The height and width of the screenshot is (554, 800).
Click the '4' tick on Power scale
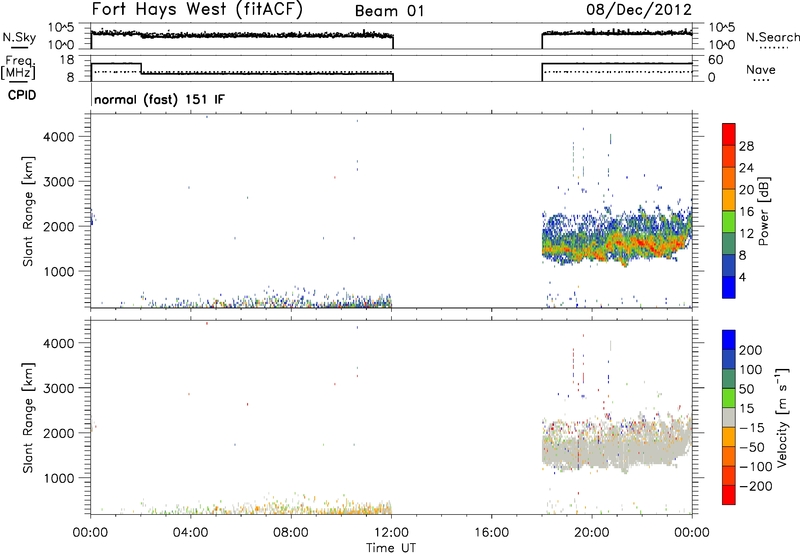(x=742, y=277)
